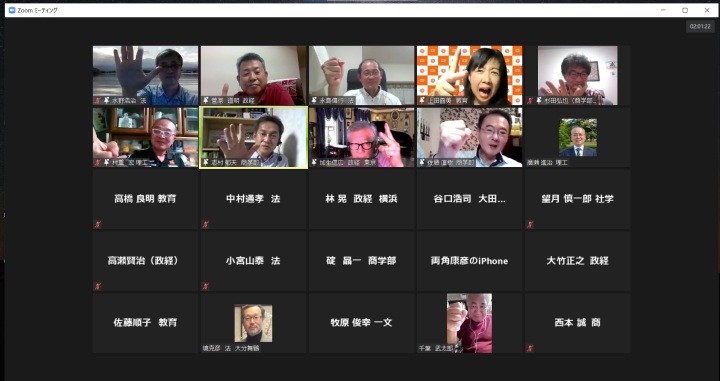Click profile photo of 境克彦 法 大分舞鶴
Viewport: 720px width, 381px height.
click(x=253, y=323)
